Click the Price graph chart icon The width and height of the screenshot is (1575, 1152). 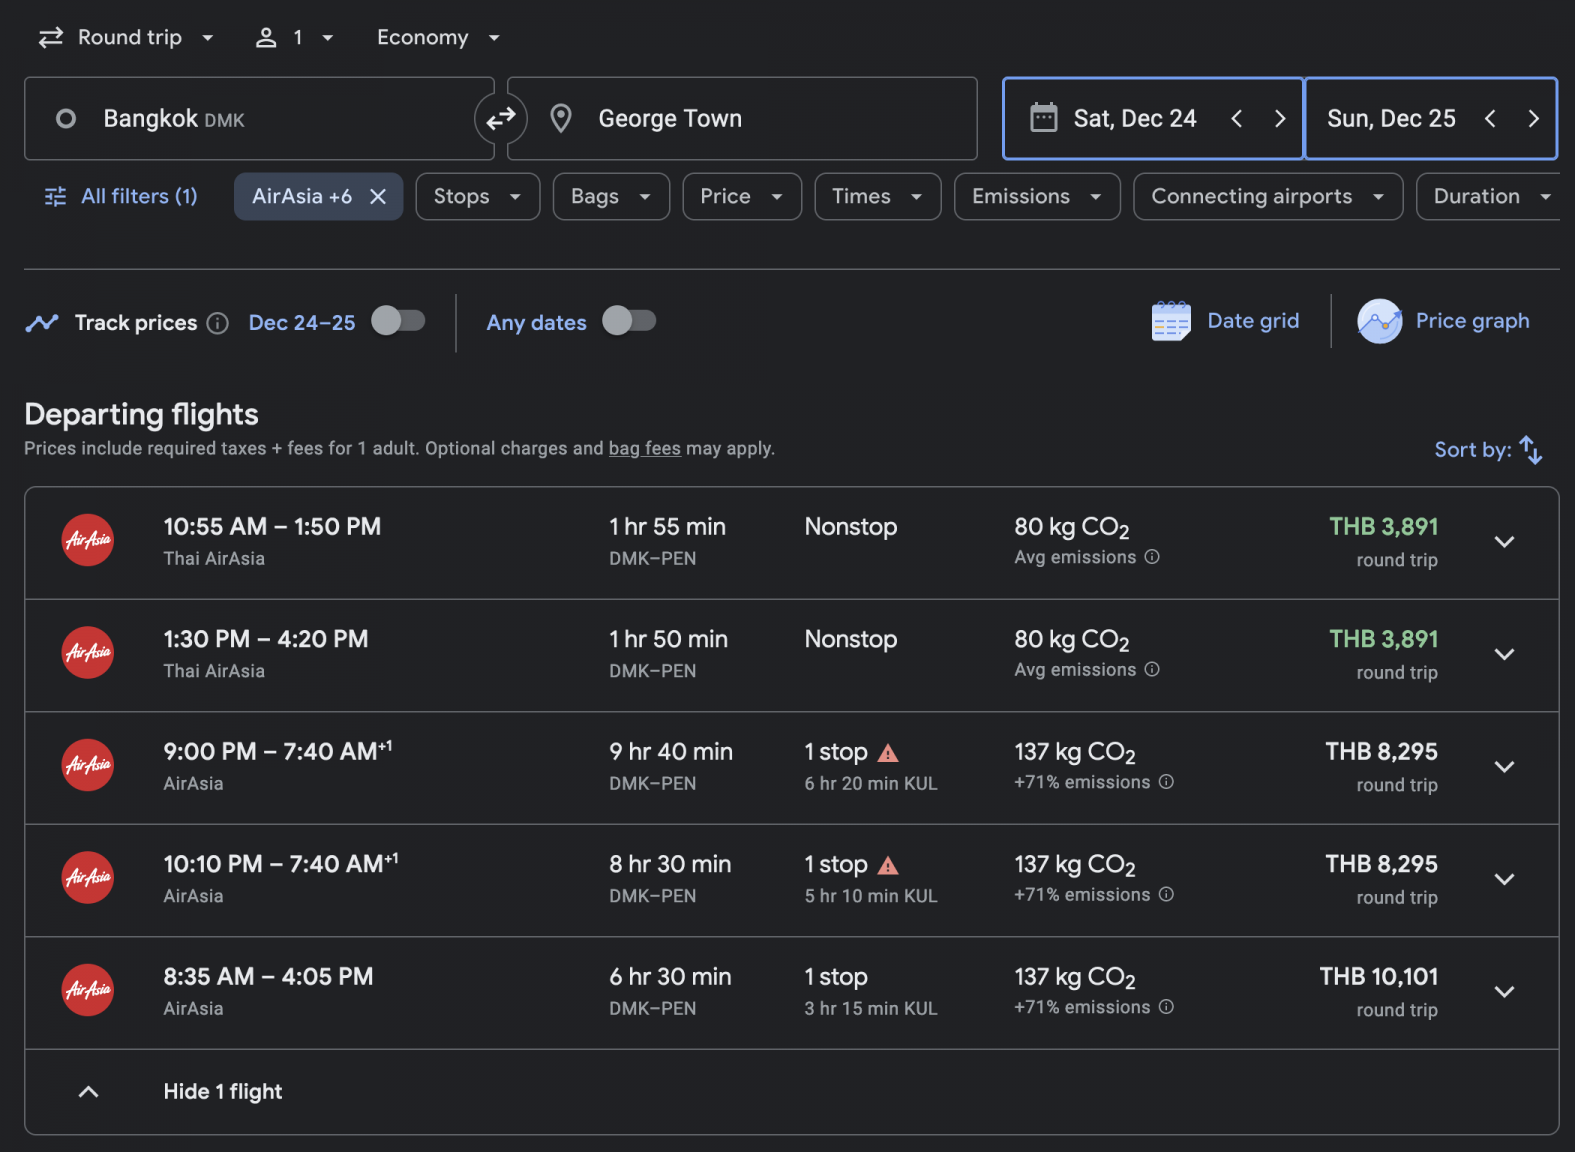1380,321
